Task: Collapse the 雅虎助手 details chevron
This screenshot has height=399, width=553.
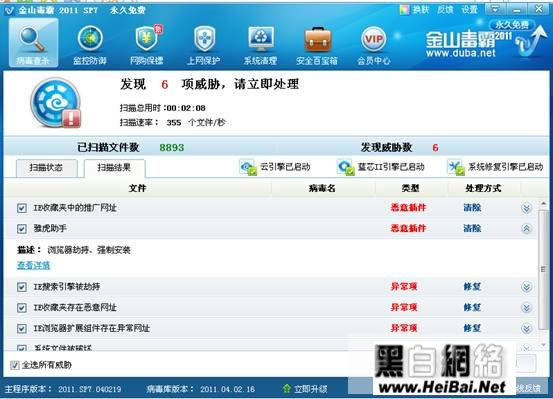Action: point(526,229)
